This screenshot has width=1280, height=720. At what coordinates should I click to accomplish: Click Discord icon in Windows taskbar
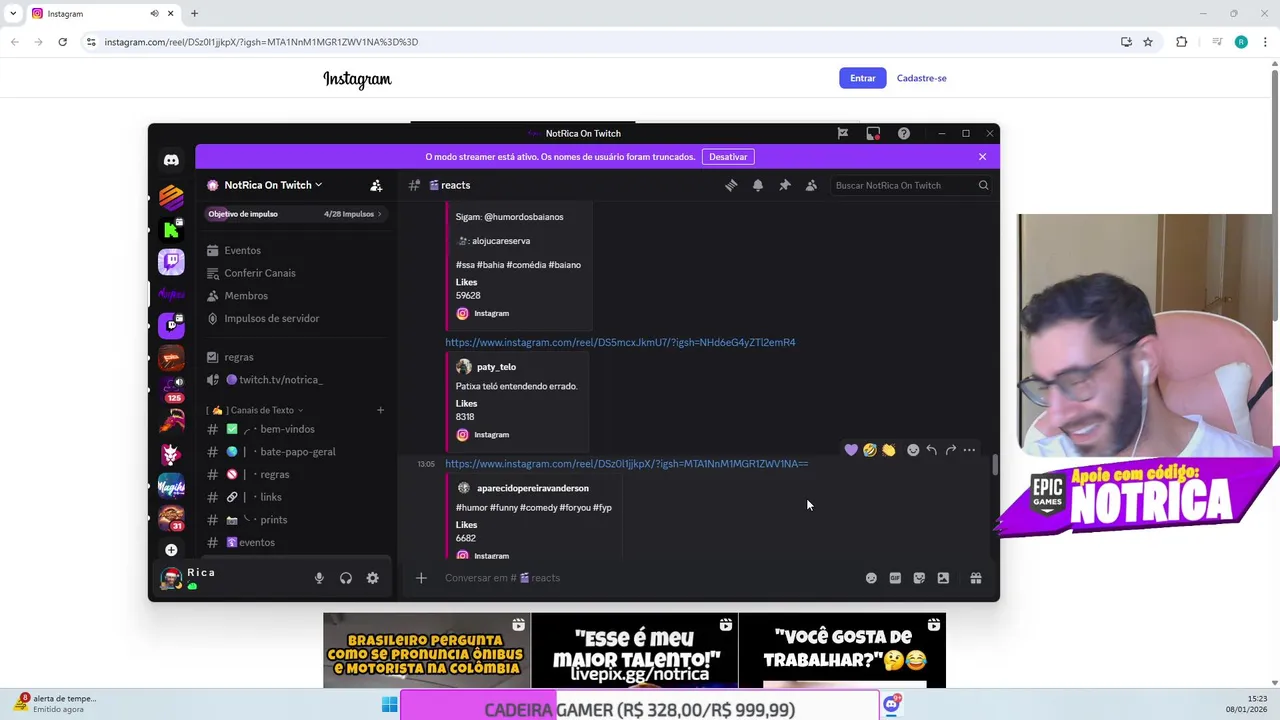click(x=891, y=705)
